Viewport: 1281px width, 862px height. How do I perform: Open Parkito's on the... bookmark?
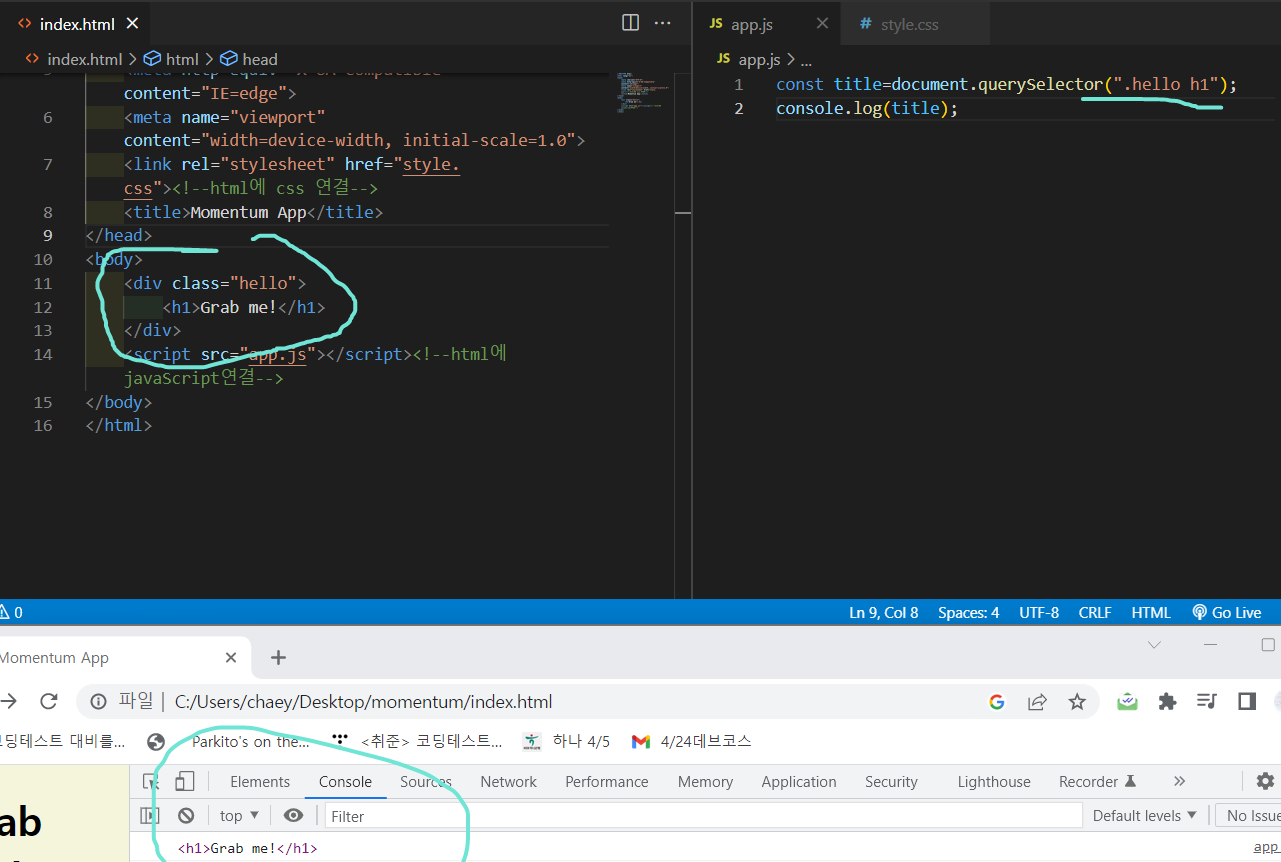pos(228,741)
